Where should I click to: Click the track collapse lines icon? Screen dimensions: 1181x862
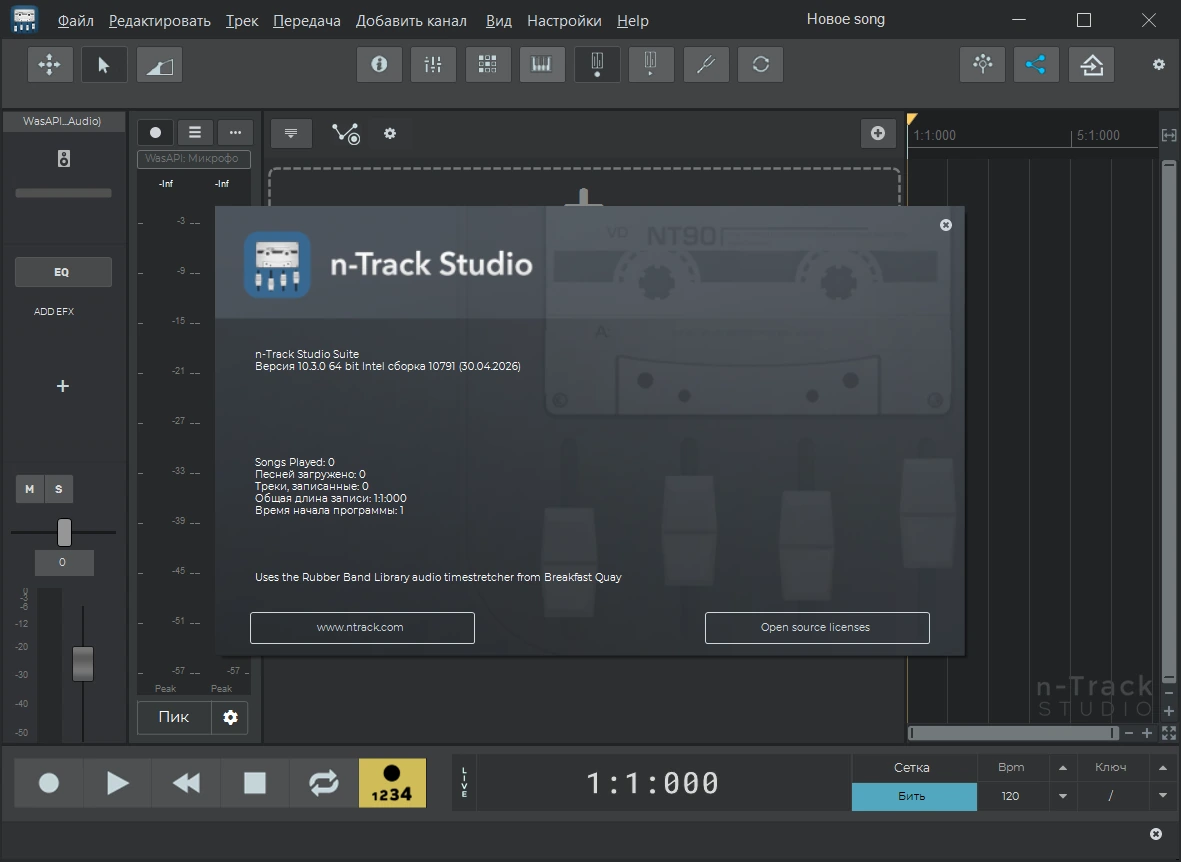[x=291, y=133]
